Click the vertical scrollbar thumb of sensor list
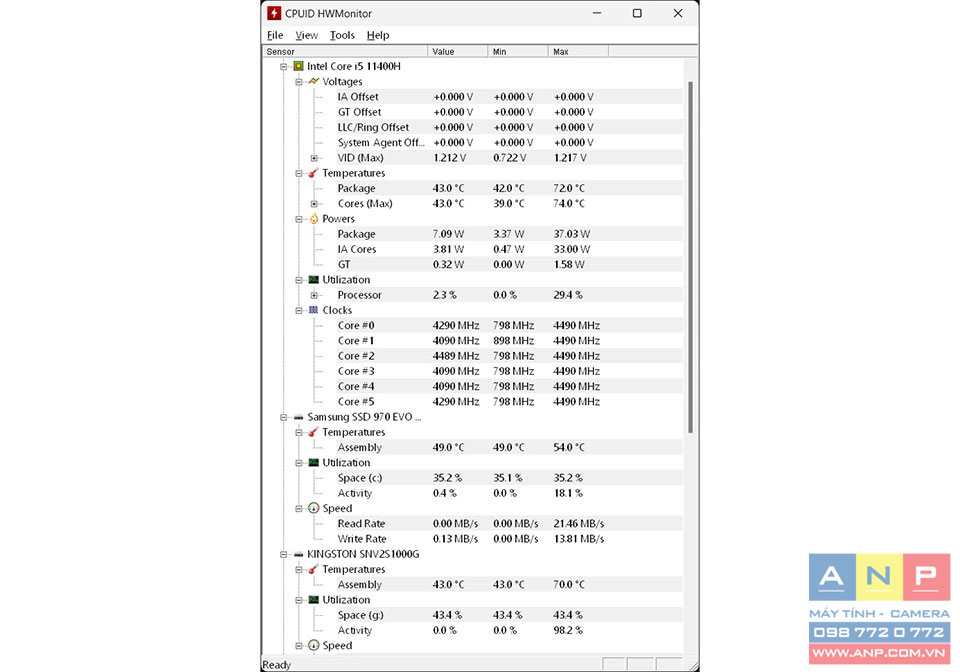Image resolution: width=960 pixels, height=672 pixels. (x=691, y=257)
